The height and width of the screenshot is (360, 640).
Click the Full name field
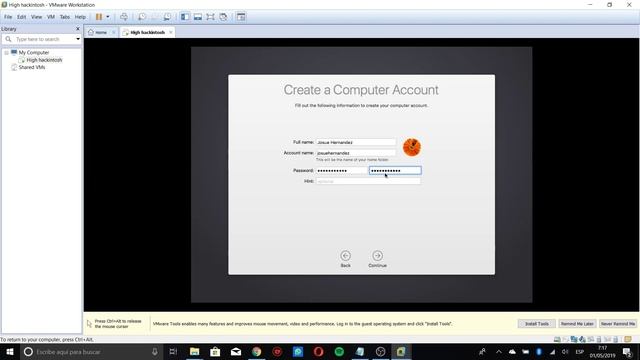tap(356, 142)
